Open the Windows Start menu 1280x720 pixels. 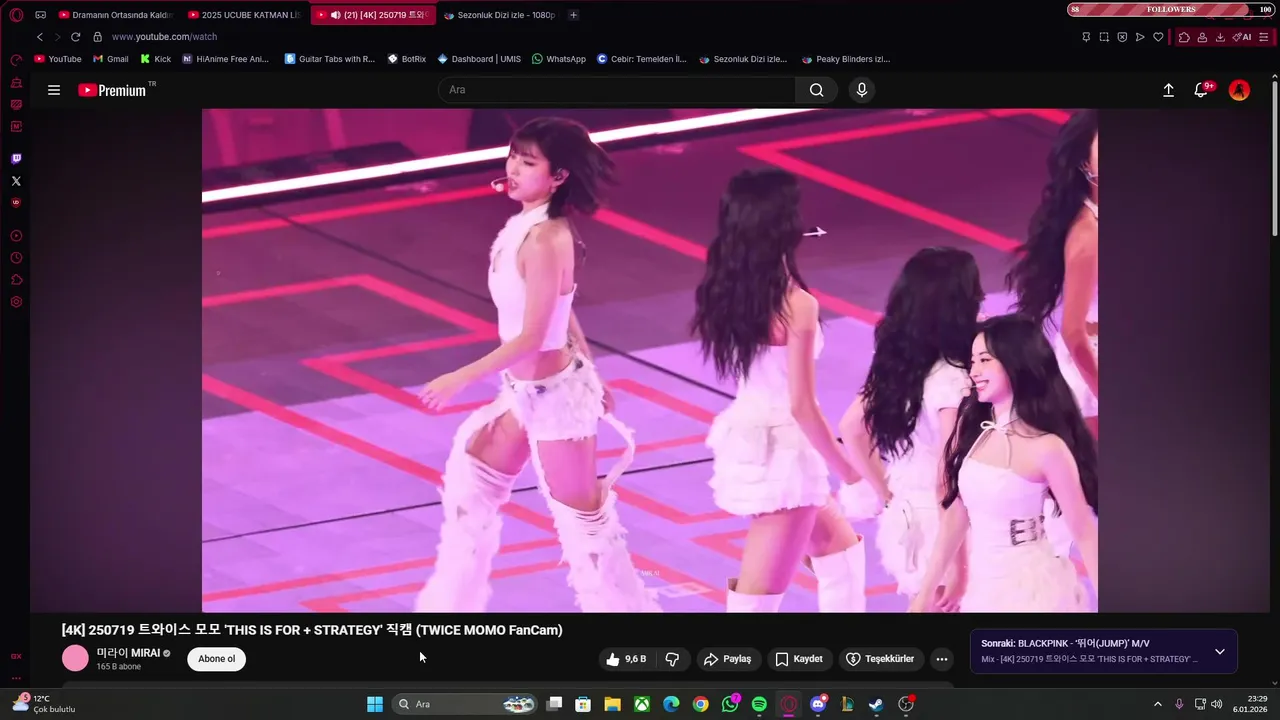coord(375,704)
